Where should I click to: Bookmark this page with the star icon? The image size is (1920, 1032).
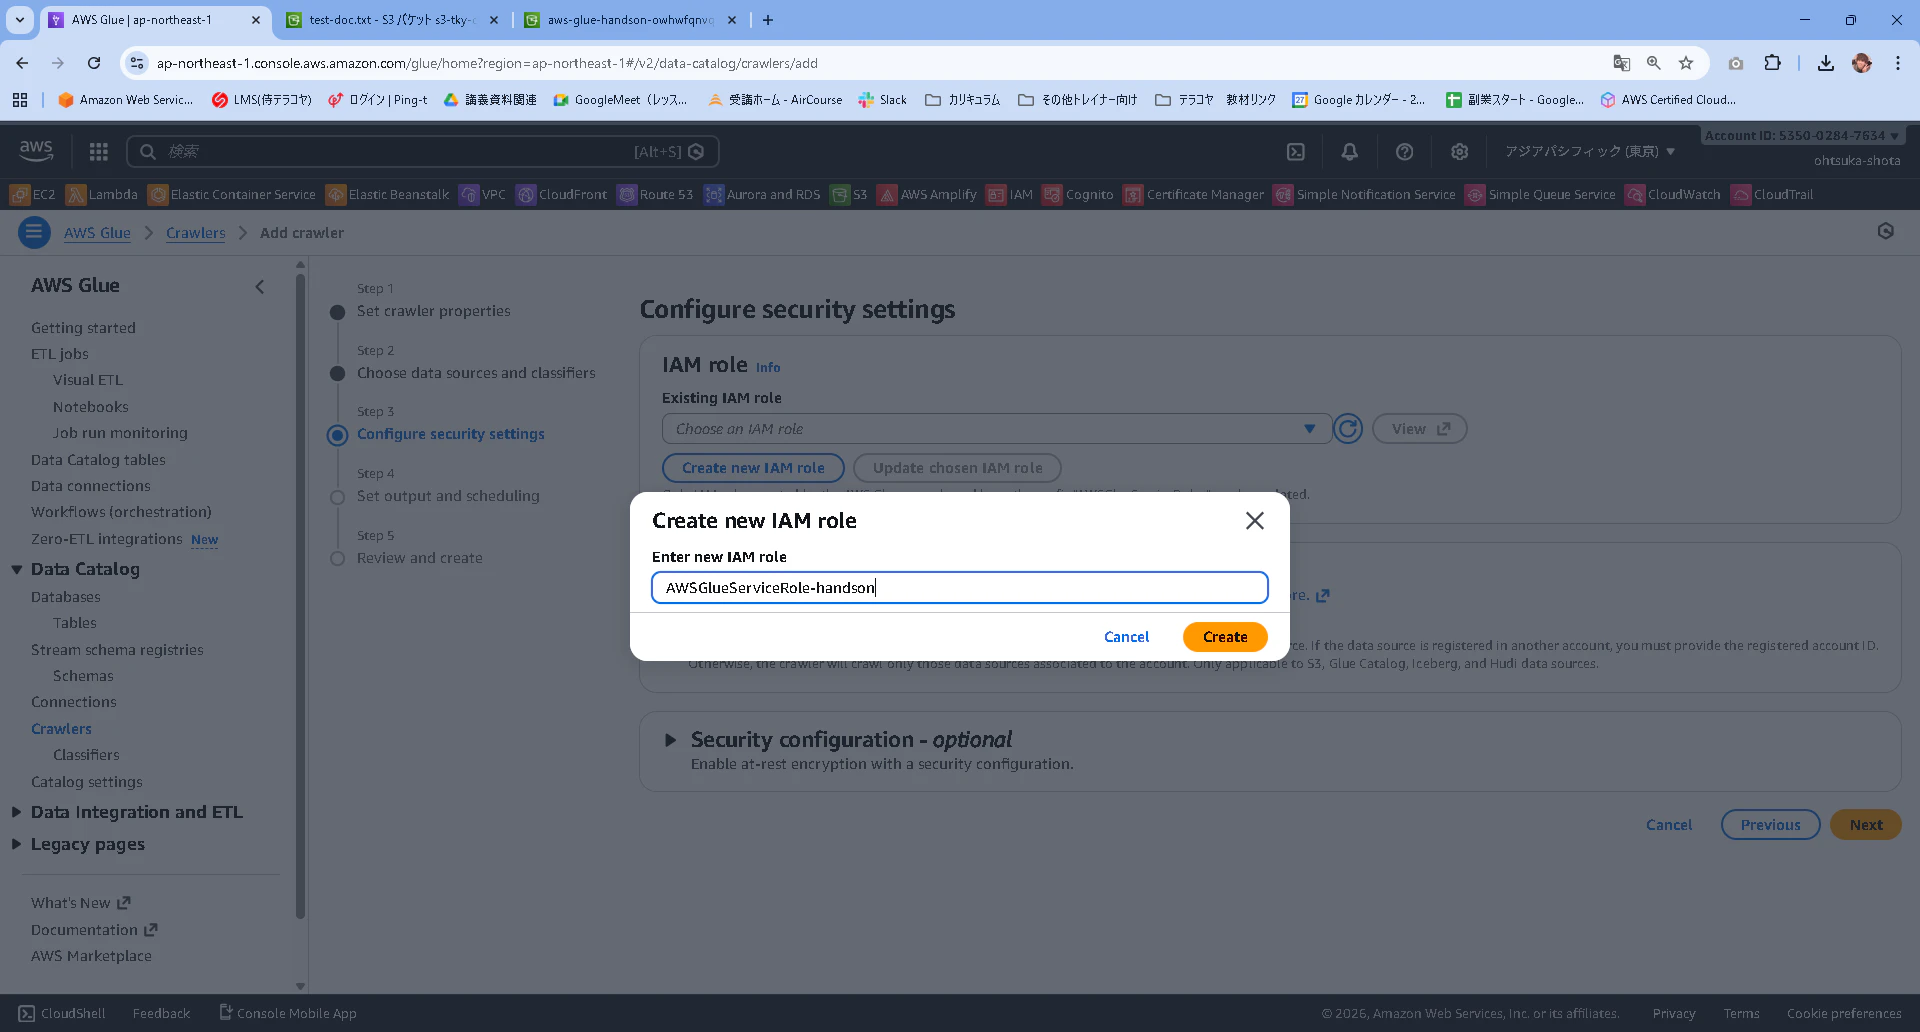pyautogui.click(x=1686, y=63)
